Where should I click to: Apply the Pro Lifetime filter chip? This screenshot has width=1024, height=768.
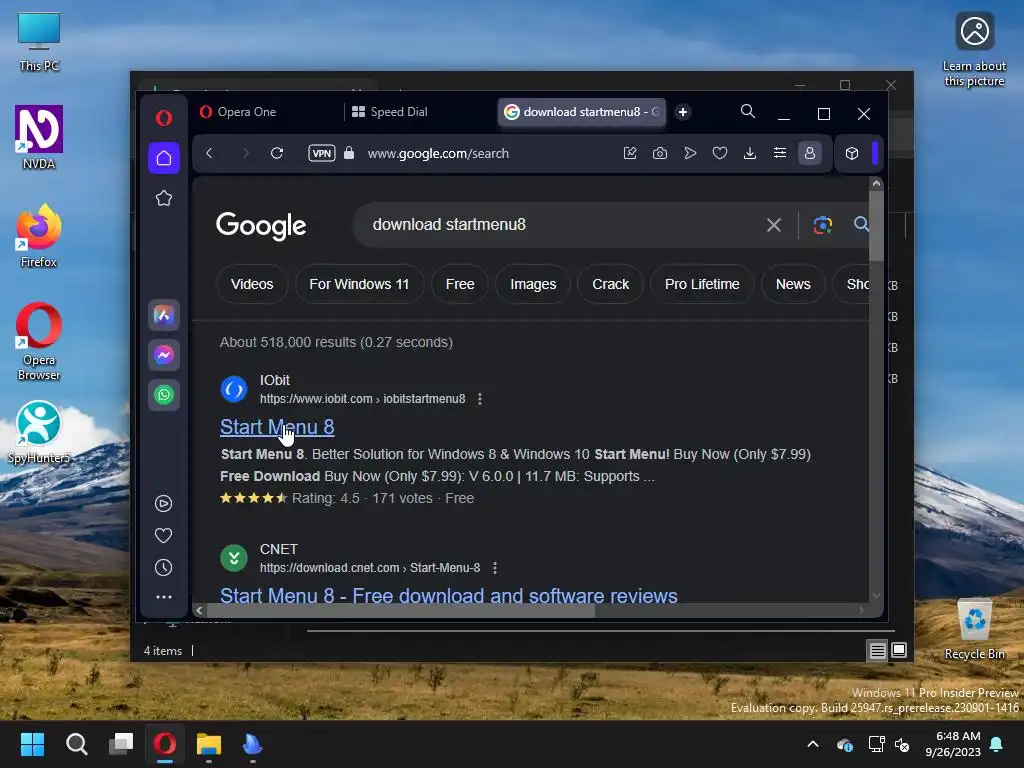tap(702, 284)
